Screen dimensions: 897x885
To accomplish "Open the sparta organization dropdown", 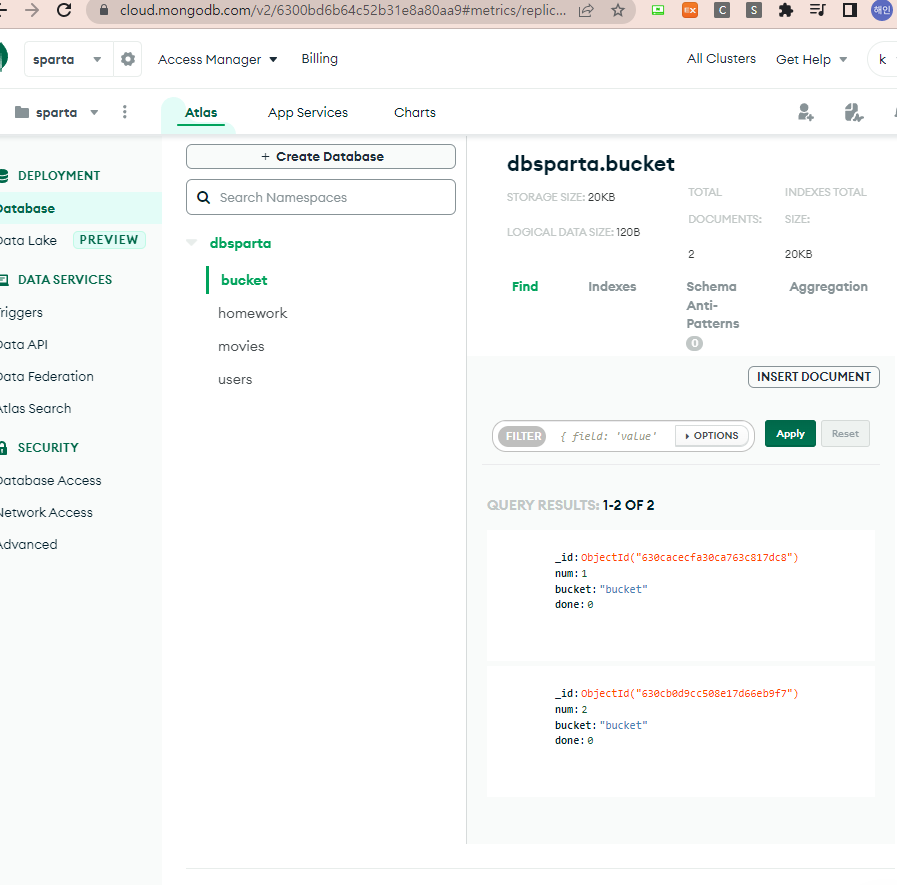I will (x=69, y=59).
